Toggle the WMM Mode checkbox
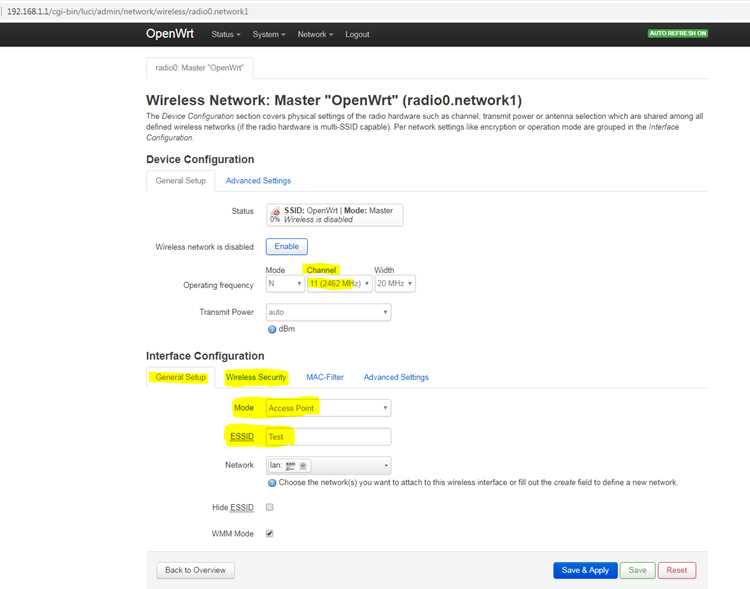The image size is (750, 589). 270,533
